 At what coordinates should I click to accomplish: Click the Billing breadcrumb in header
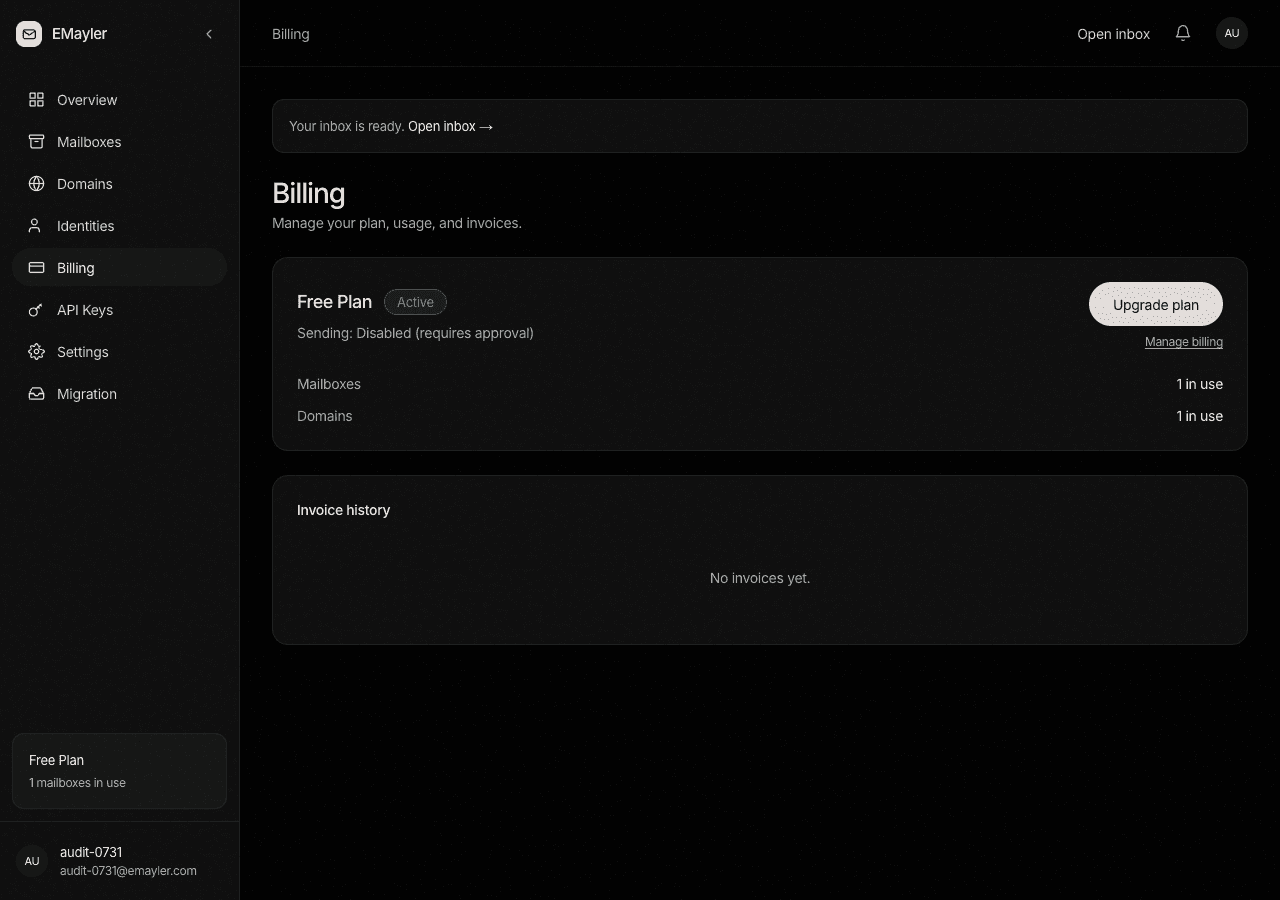click(291, 34)
